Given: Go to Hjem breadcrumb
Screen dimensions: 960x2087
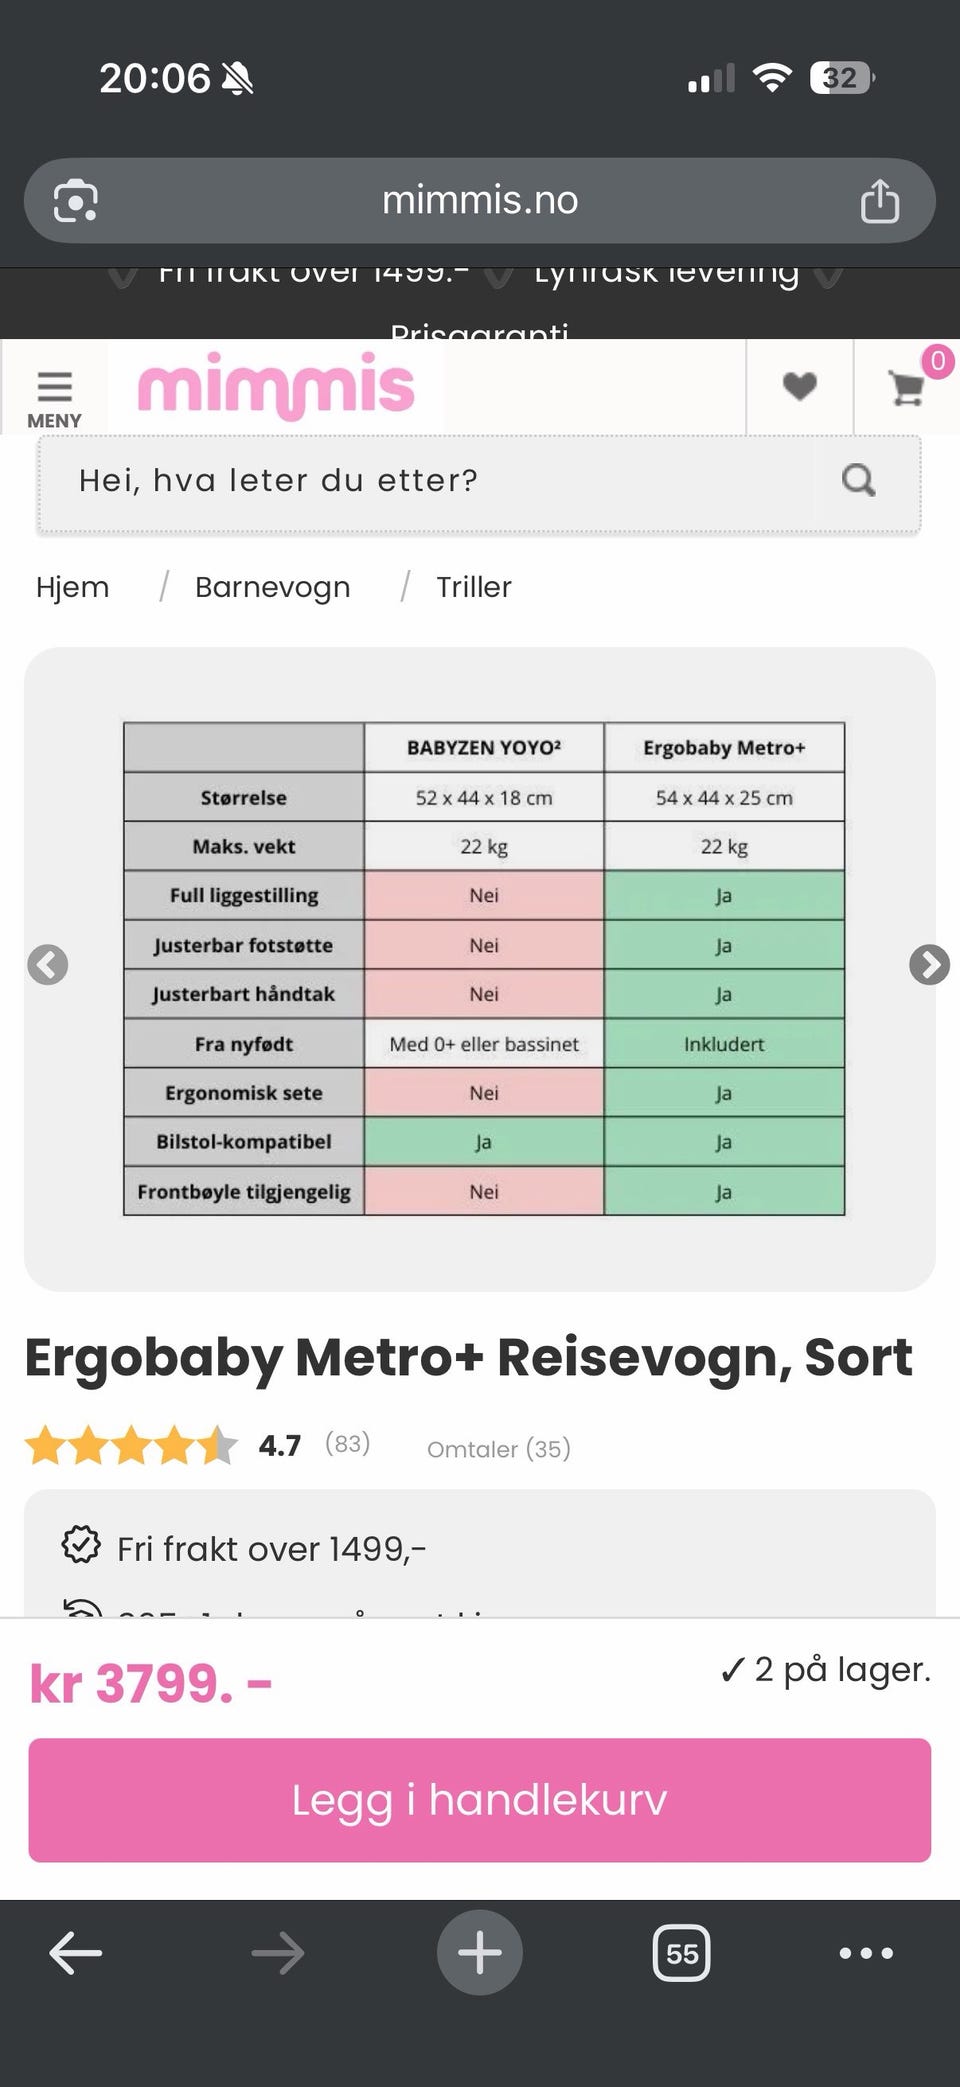Looking at the screenshot, I should click(72, 587).
